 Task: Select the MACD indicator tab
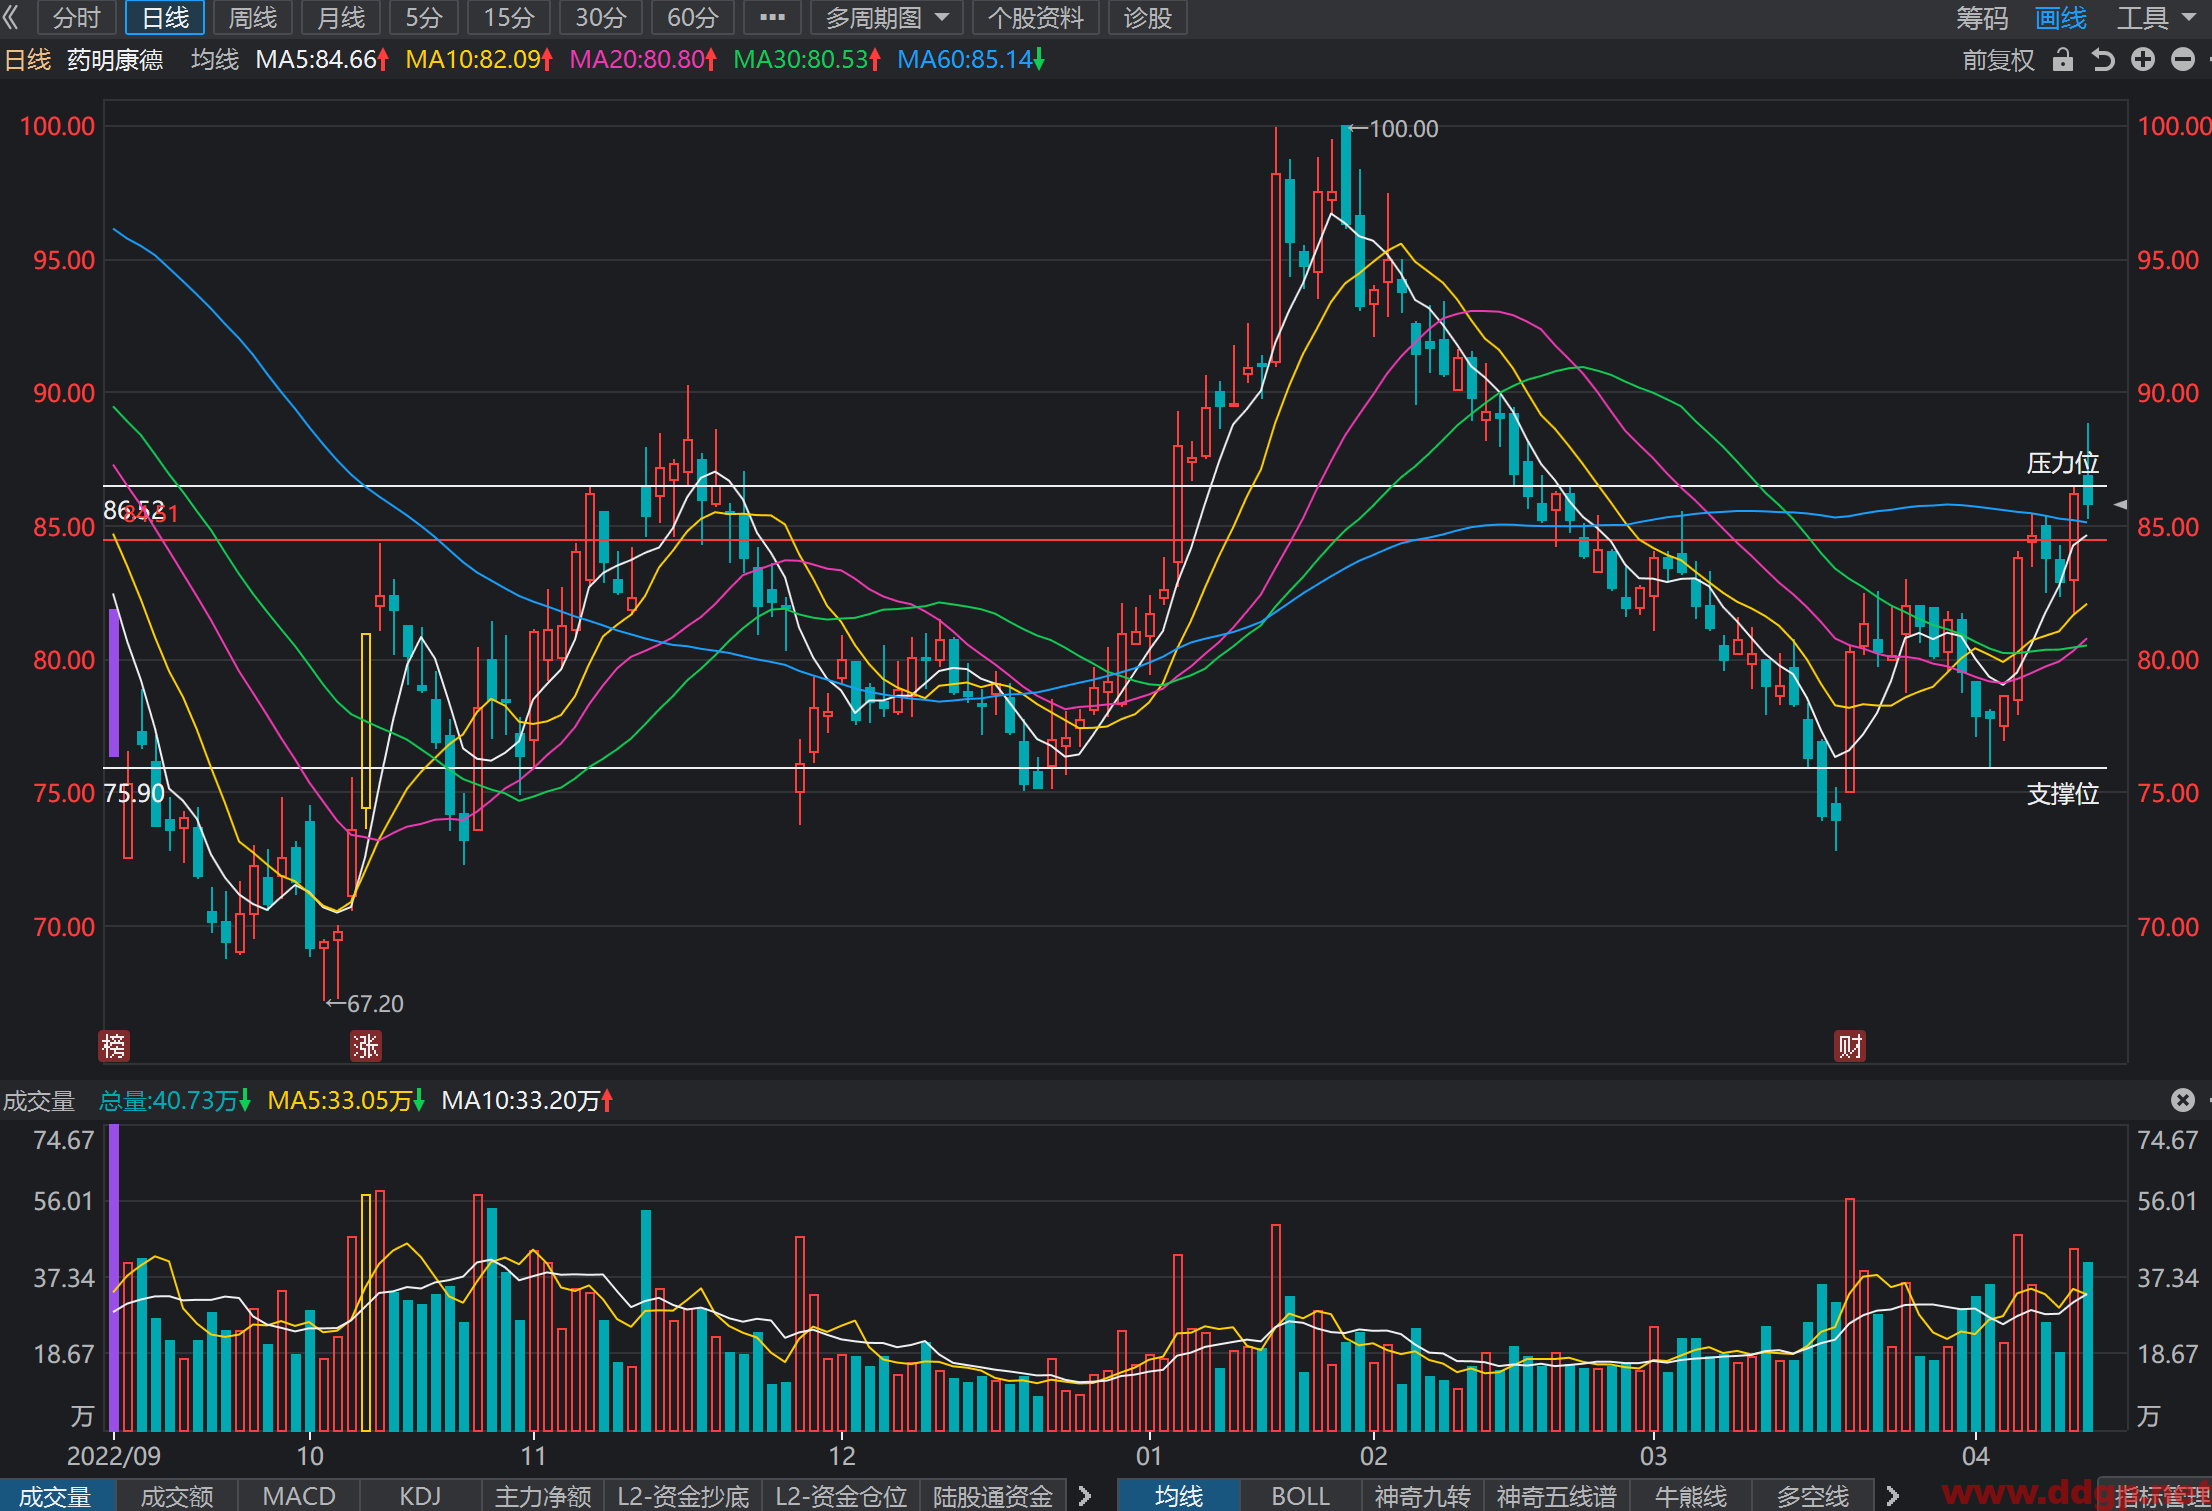point(299,1496)
